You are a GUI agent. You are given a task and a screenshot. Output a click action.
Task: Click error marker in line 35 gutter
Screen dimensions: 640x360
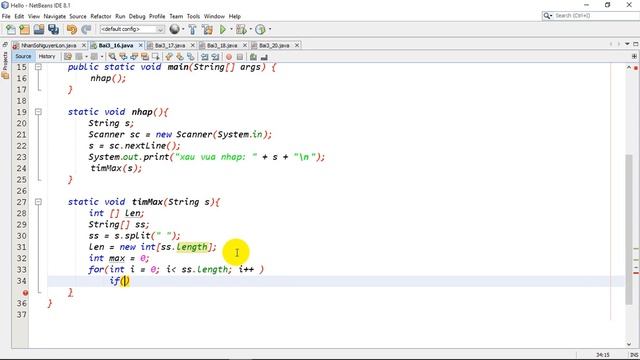pyautogui.click(x=25, y=292)
